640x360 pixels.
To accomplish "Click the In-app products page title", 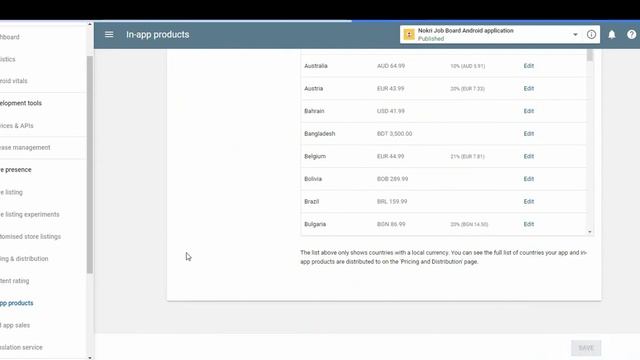I will pyautogui.click(x=158, y=35).
